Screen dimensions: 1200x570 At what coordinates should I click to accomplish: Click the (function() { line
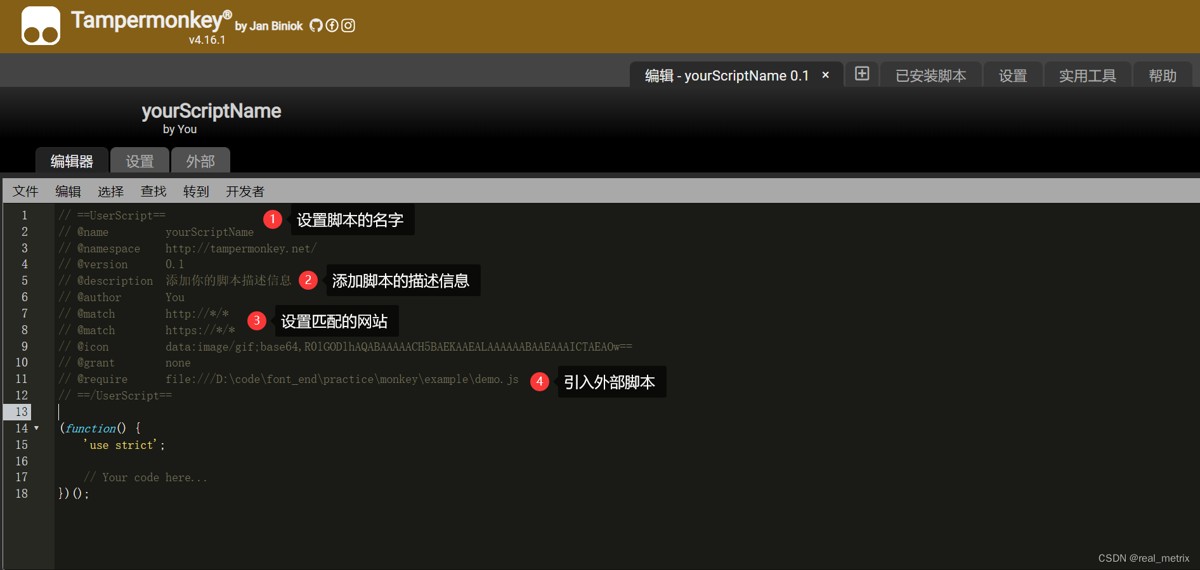100,428
